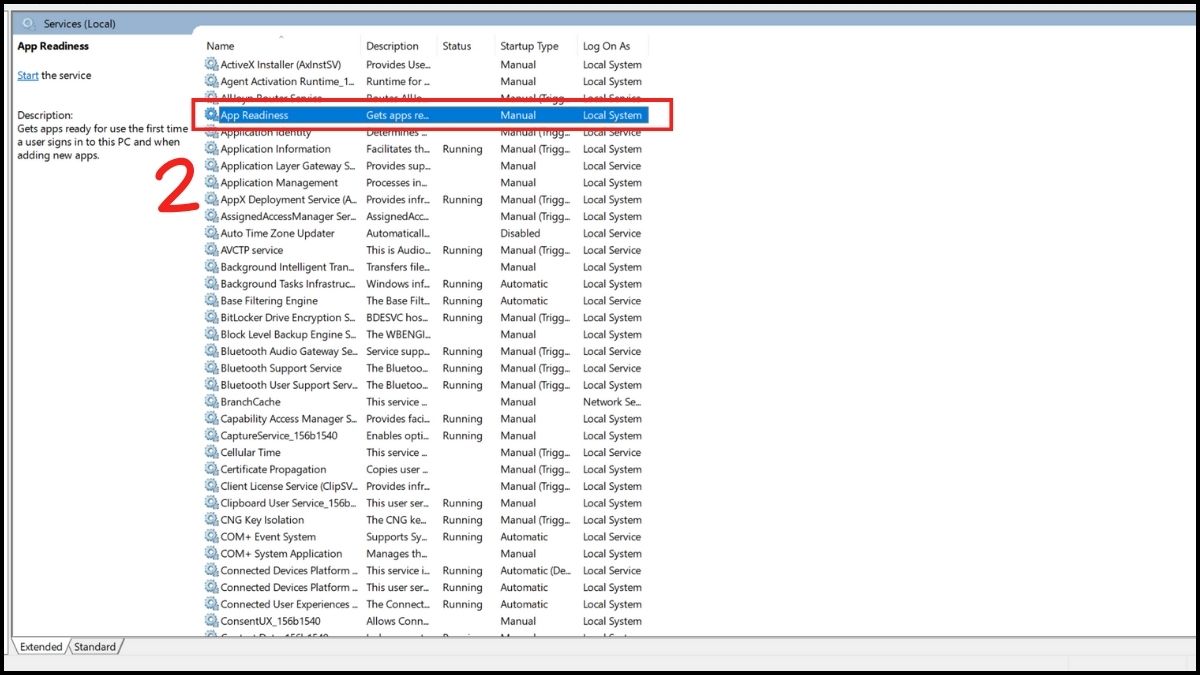Select the COM+ Event System icon
This screenshot has height=675, width=1200.
tap(210, 537)
